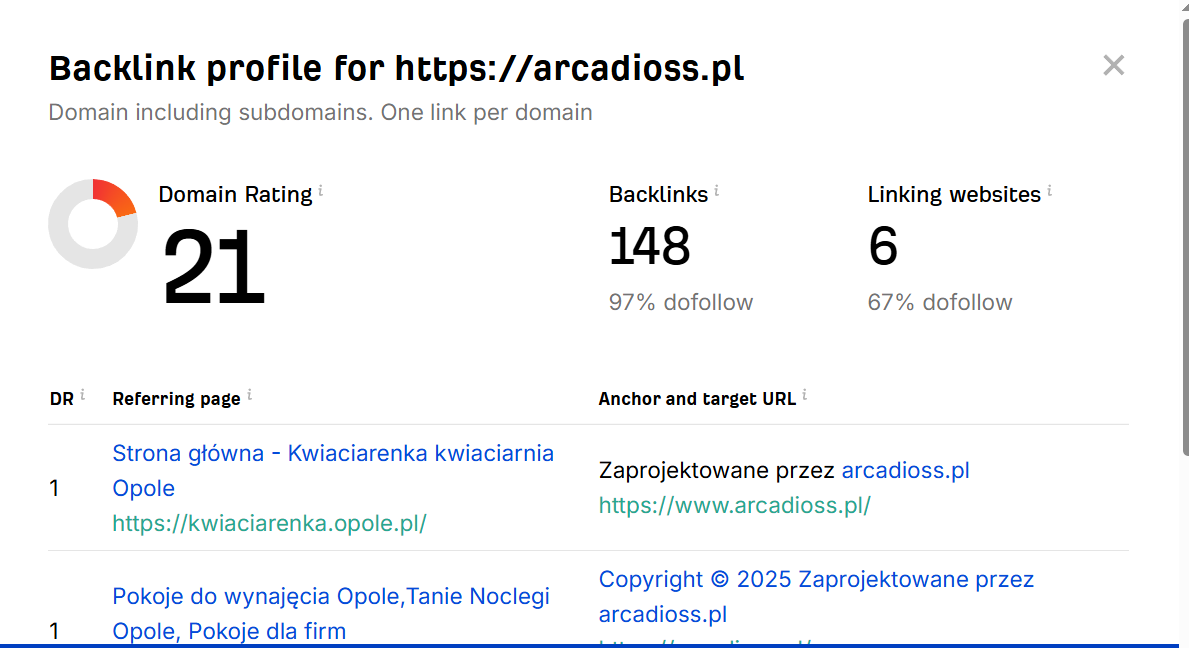Open the info icon for Anchor and target URL
The height and width of the screenshot is (648, 1189).
[804, 395]
